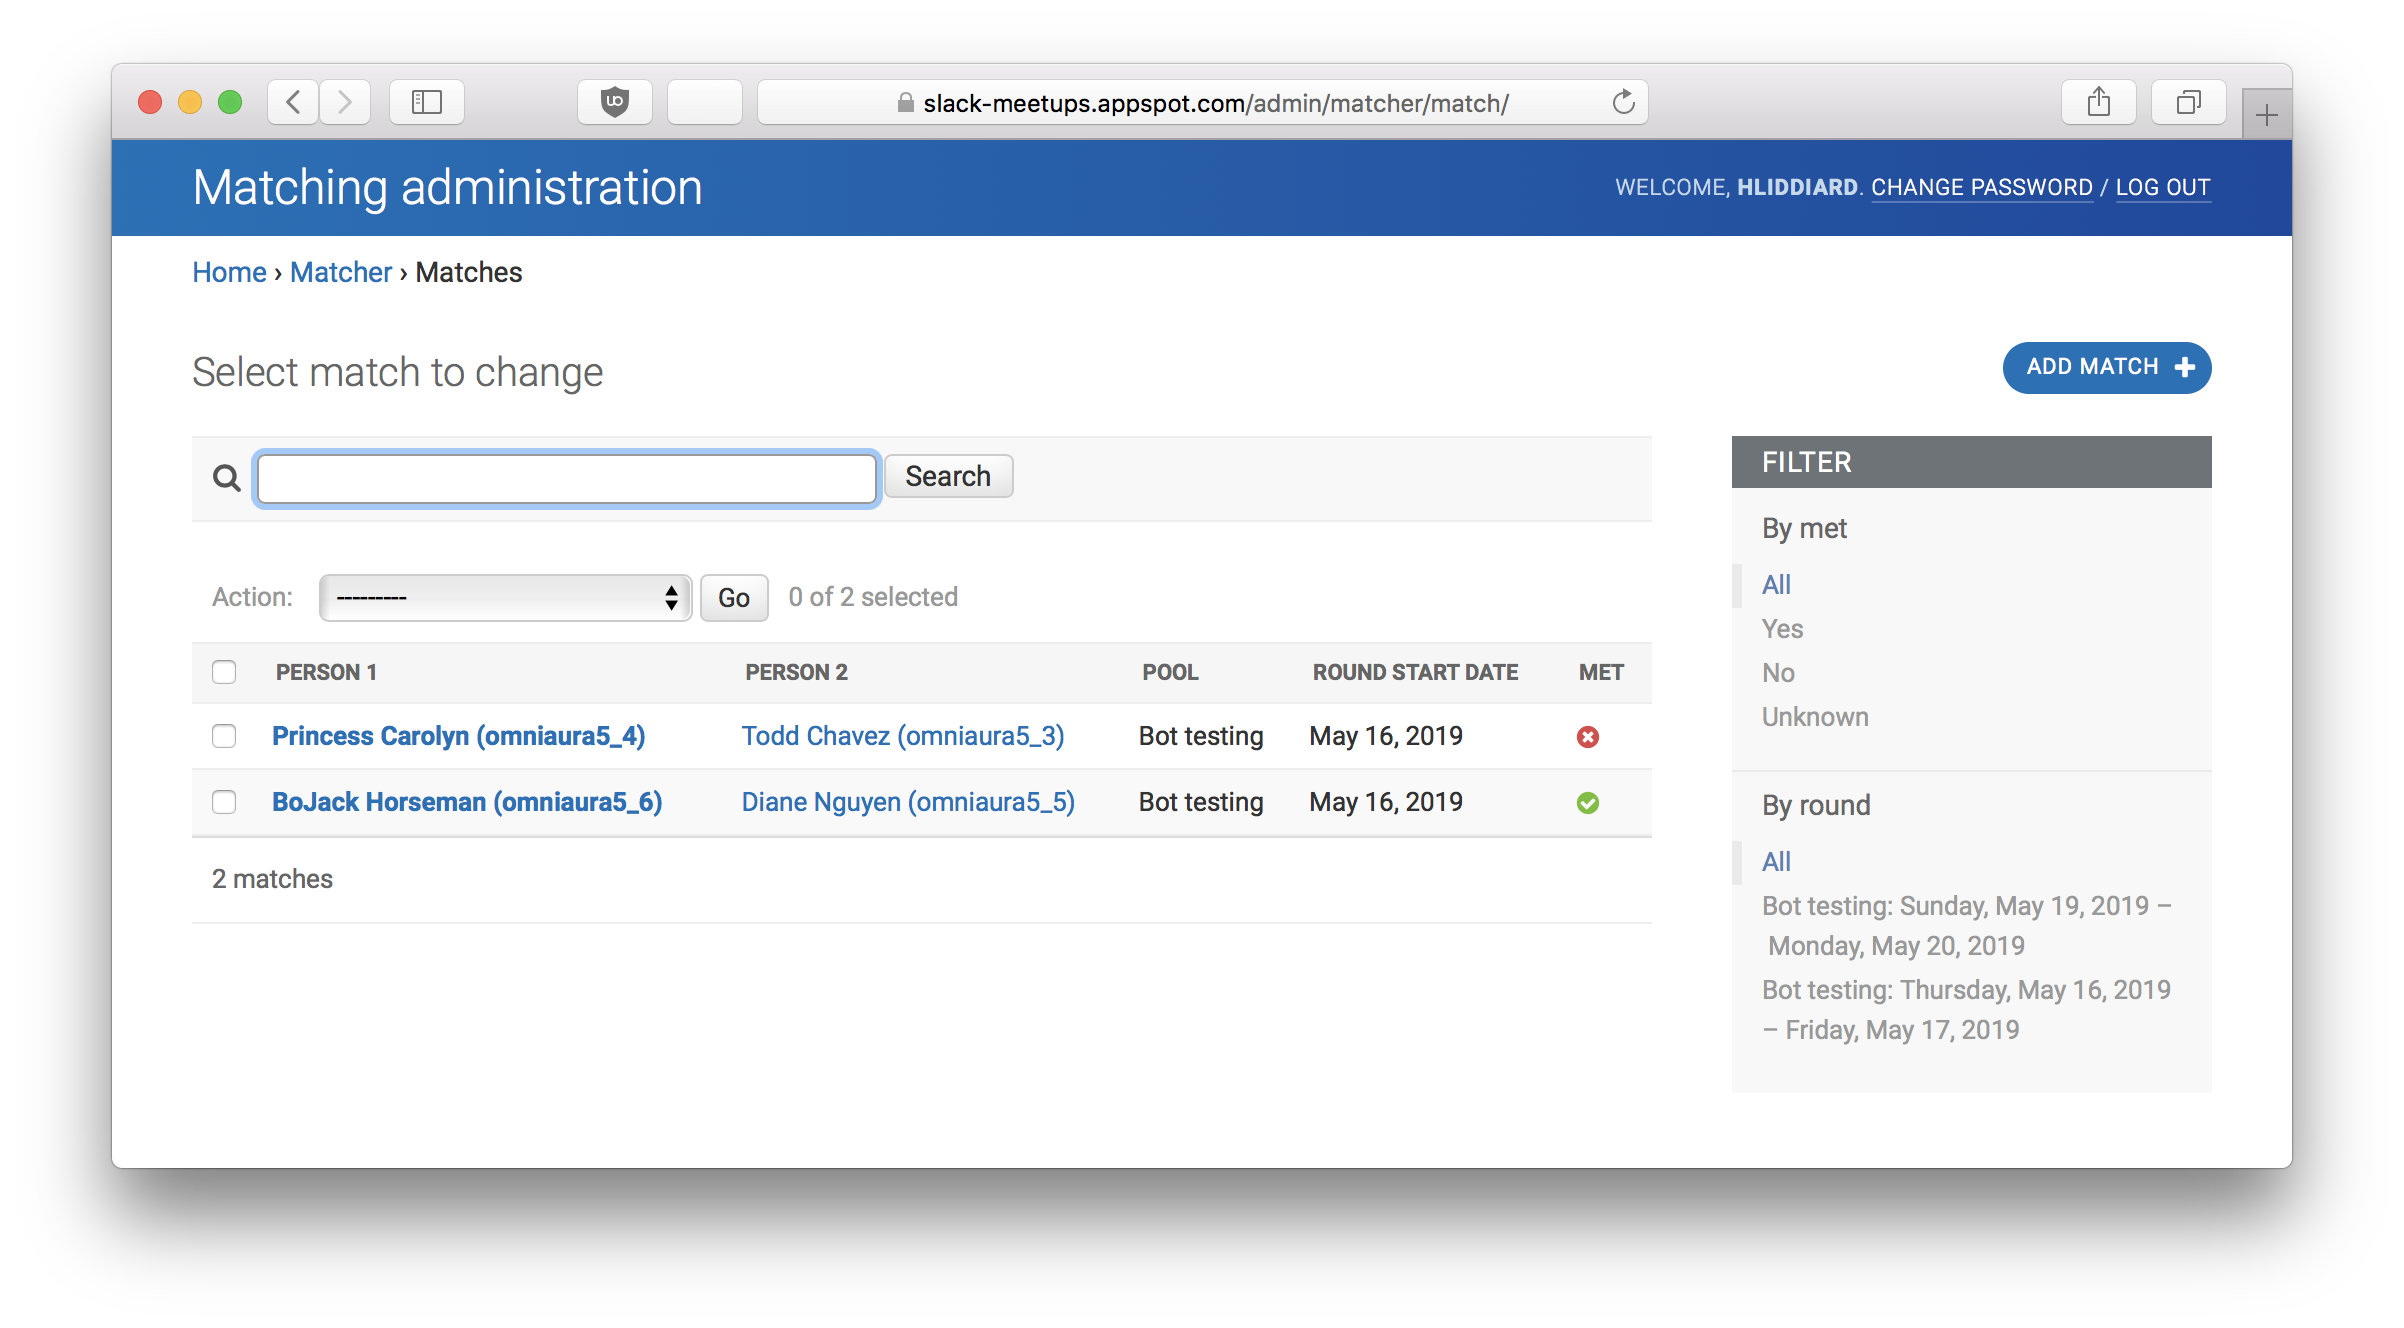Click the magnifying glass search icon
This screenshot has height=1328, width=2404.
[227, 478]
